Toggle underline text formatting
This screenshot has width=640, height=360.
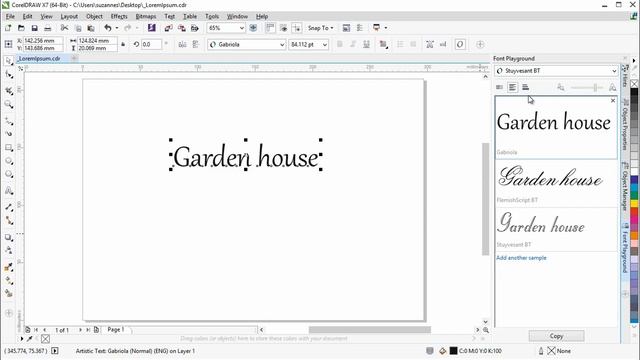pyautogui.click(x=367, y=44)
